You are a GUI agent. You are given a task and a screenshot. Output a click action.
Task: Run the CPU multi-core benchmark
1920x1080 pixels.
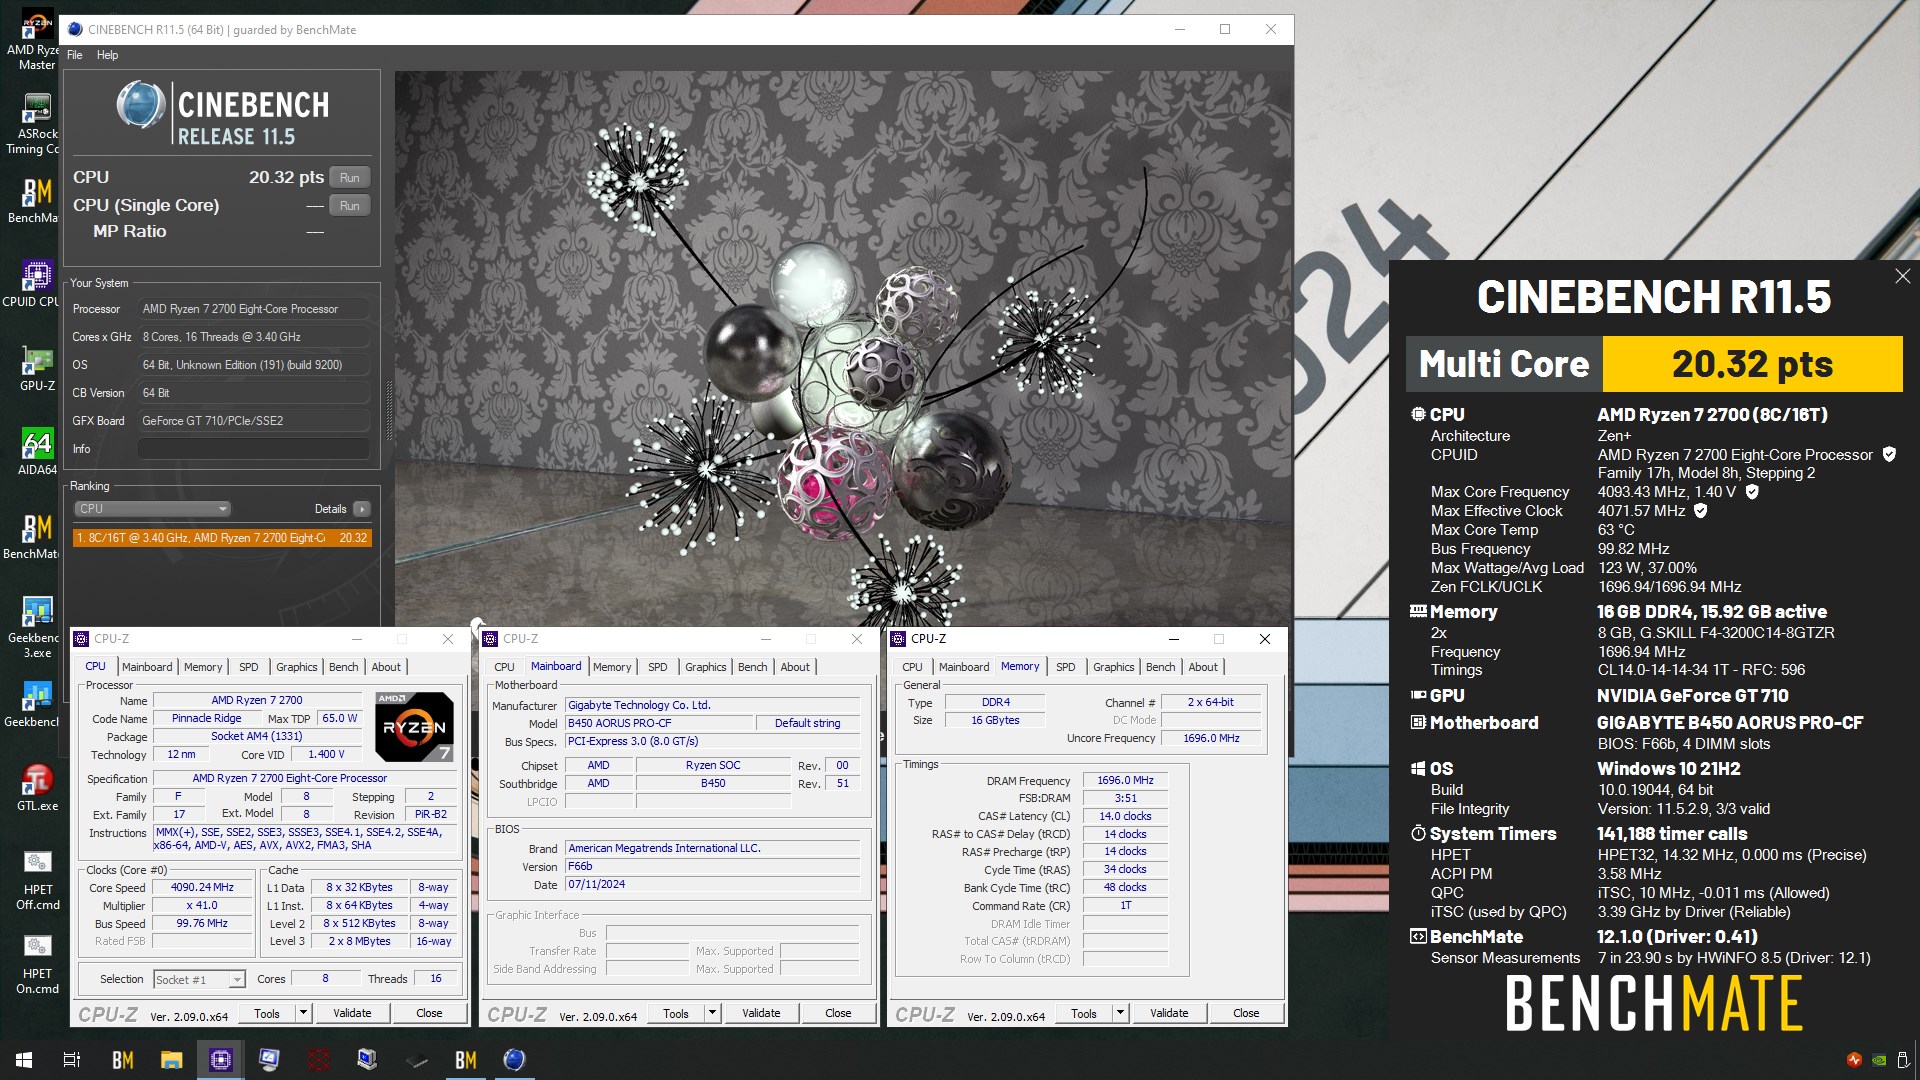coord(349,178)
